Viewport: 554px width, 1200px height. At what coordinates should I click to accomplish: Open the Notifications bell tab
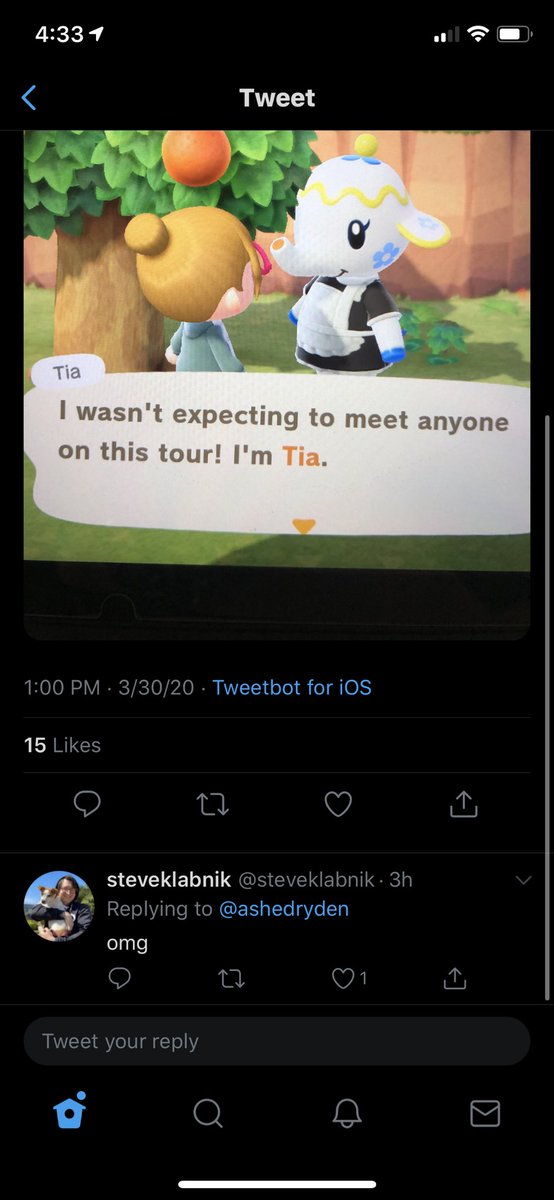tap(346, 1113)
